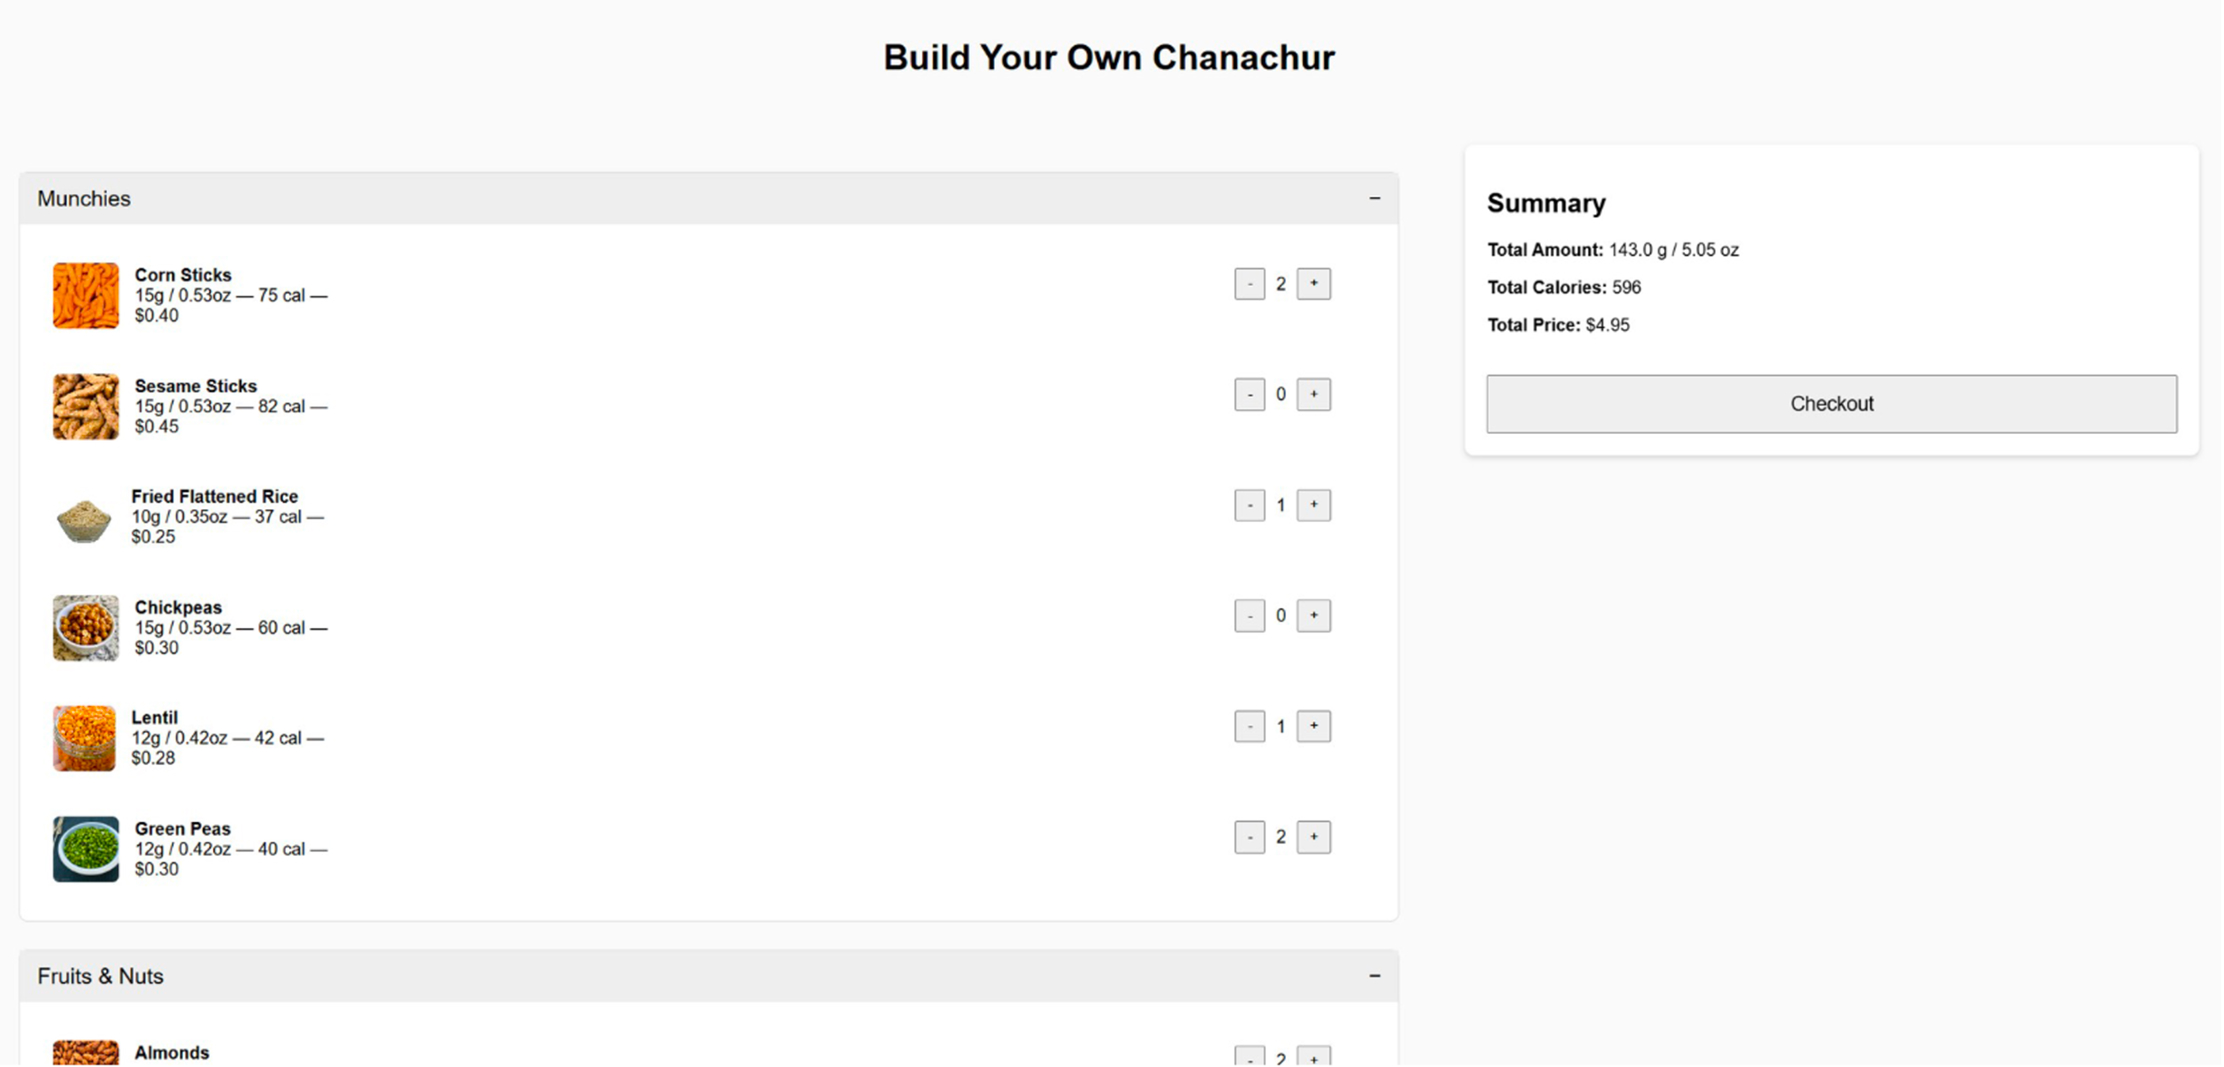
Task: Click the Checkout button
Action: 1830,404
